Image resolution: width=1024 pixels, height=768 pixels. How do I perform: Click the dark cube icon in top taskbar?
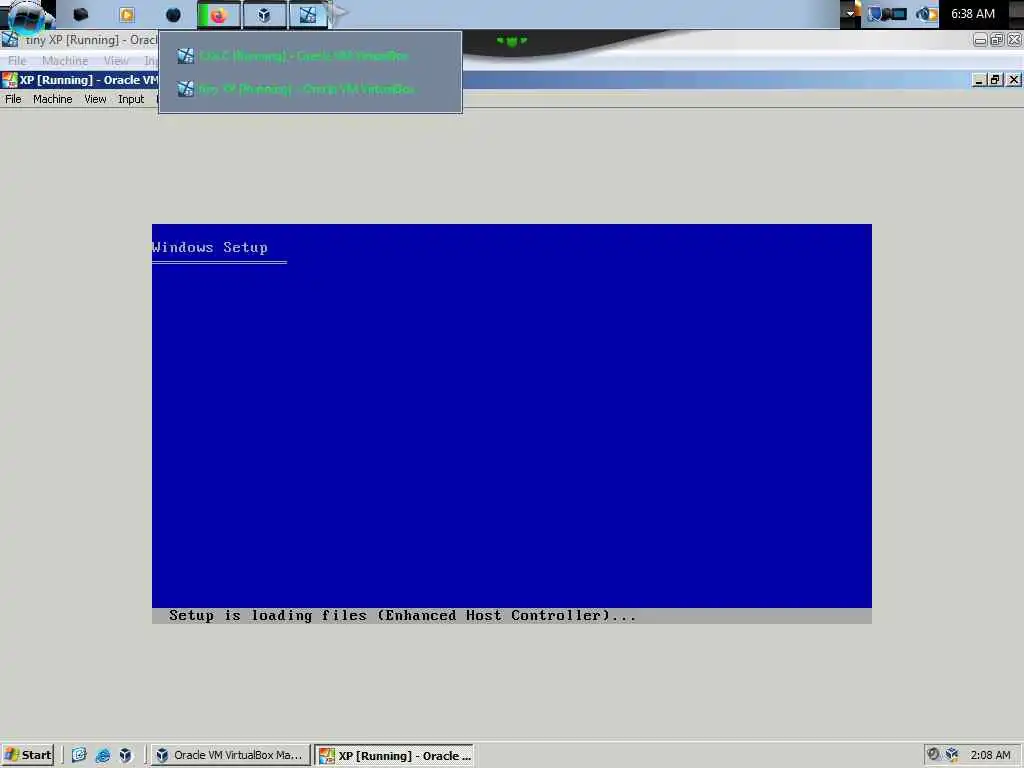80,14
